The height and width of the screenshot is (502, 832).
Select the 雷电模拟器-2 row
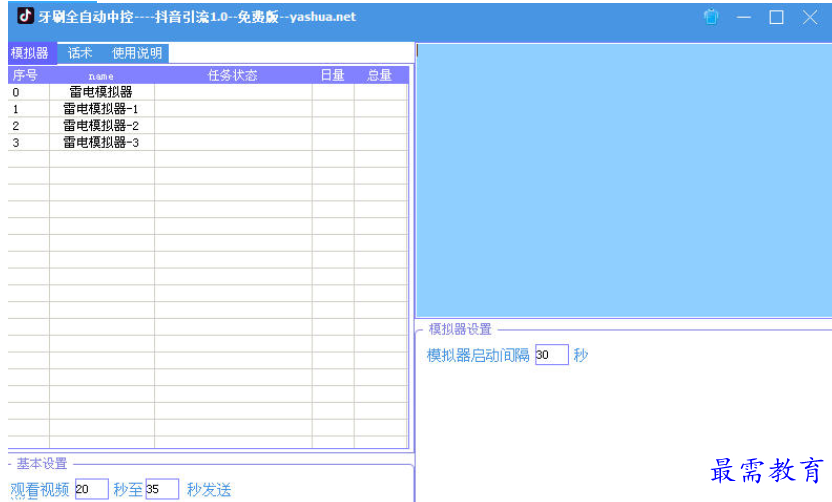tap(208, 126)
